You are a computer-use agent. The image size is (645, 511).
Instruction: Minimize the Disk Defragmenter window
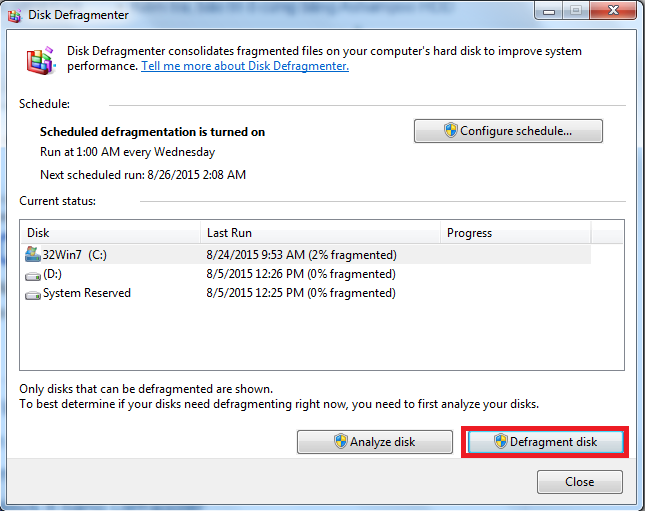coord(549,11)
